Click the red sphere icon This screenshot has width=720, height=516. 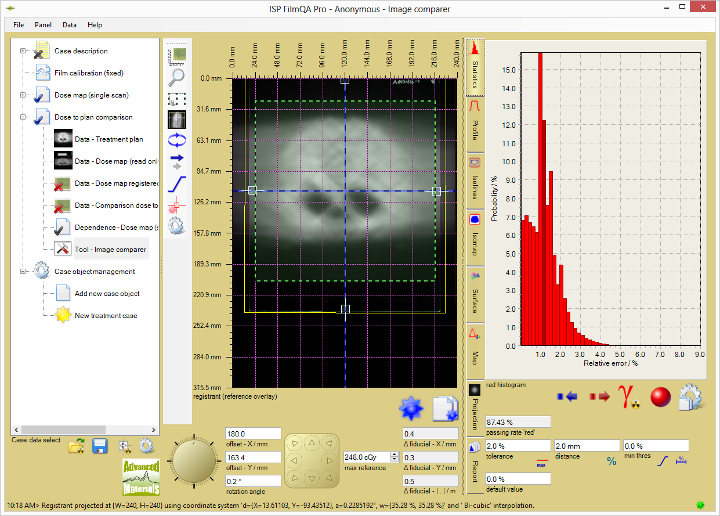(660, 397)
